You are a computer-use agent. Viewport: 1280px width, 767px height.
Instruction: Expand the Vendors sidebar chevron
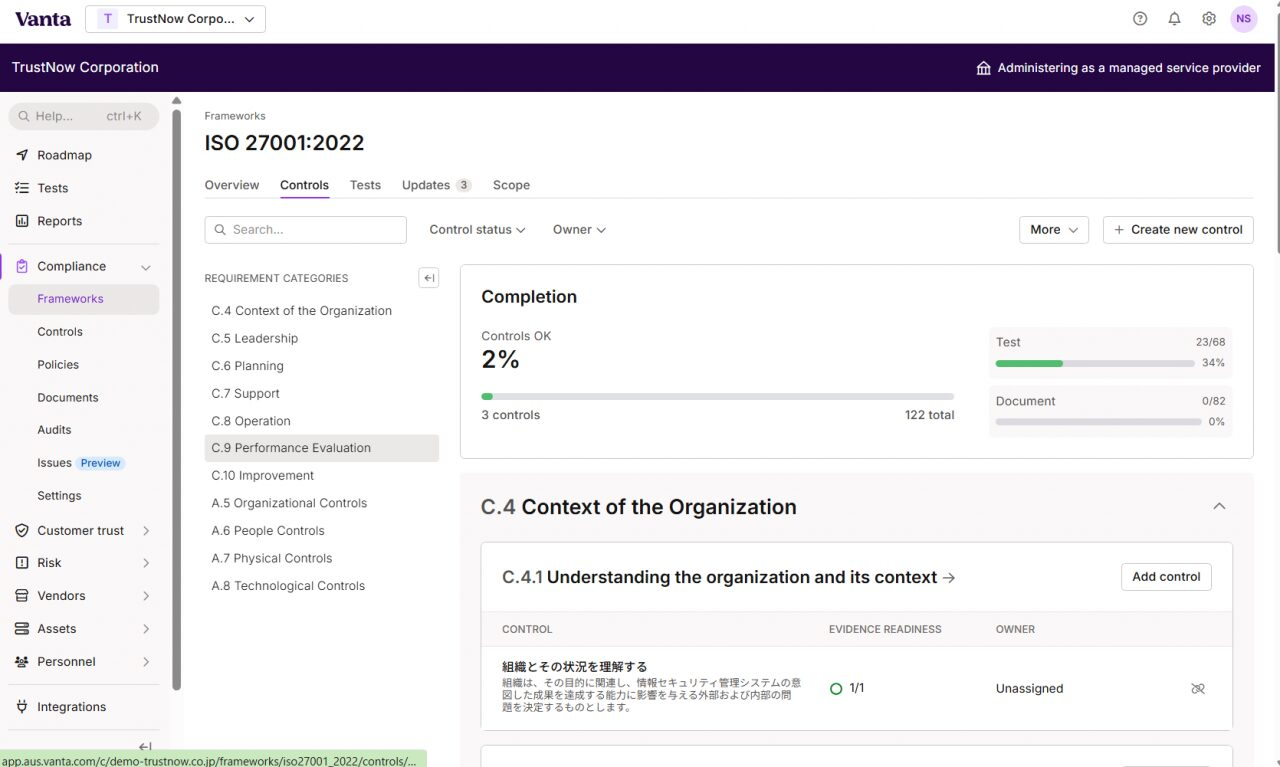click(x=146, y=596)
